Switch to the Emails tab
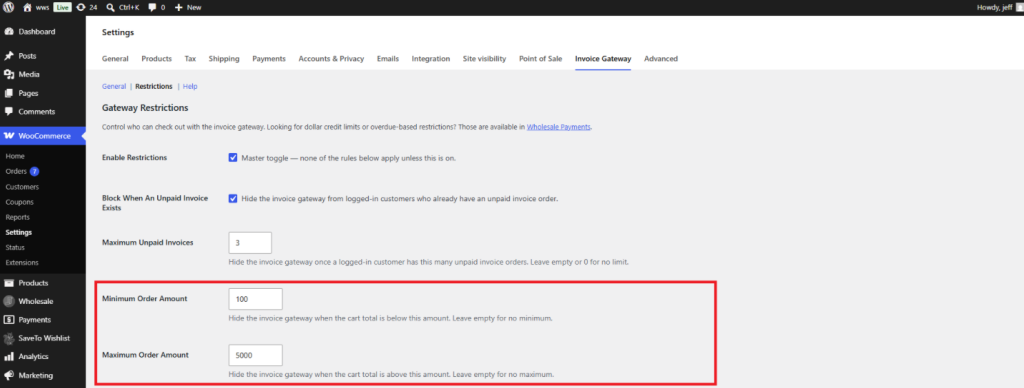The image size is (1024, 388). [x=388, y=59]
